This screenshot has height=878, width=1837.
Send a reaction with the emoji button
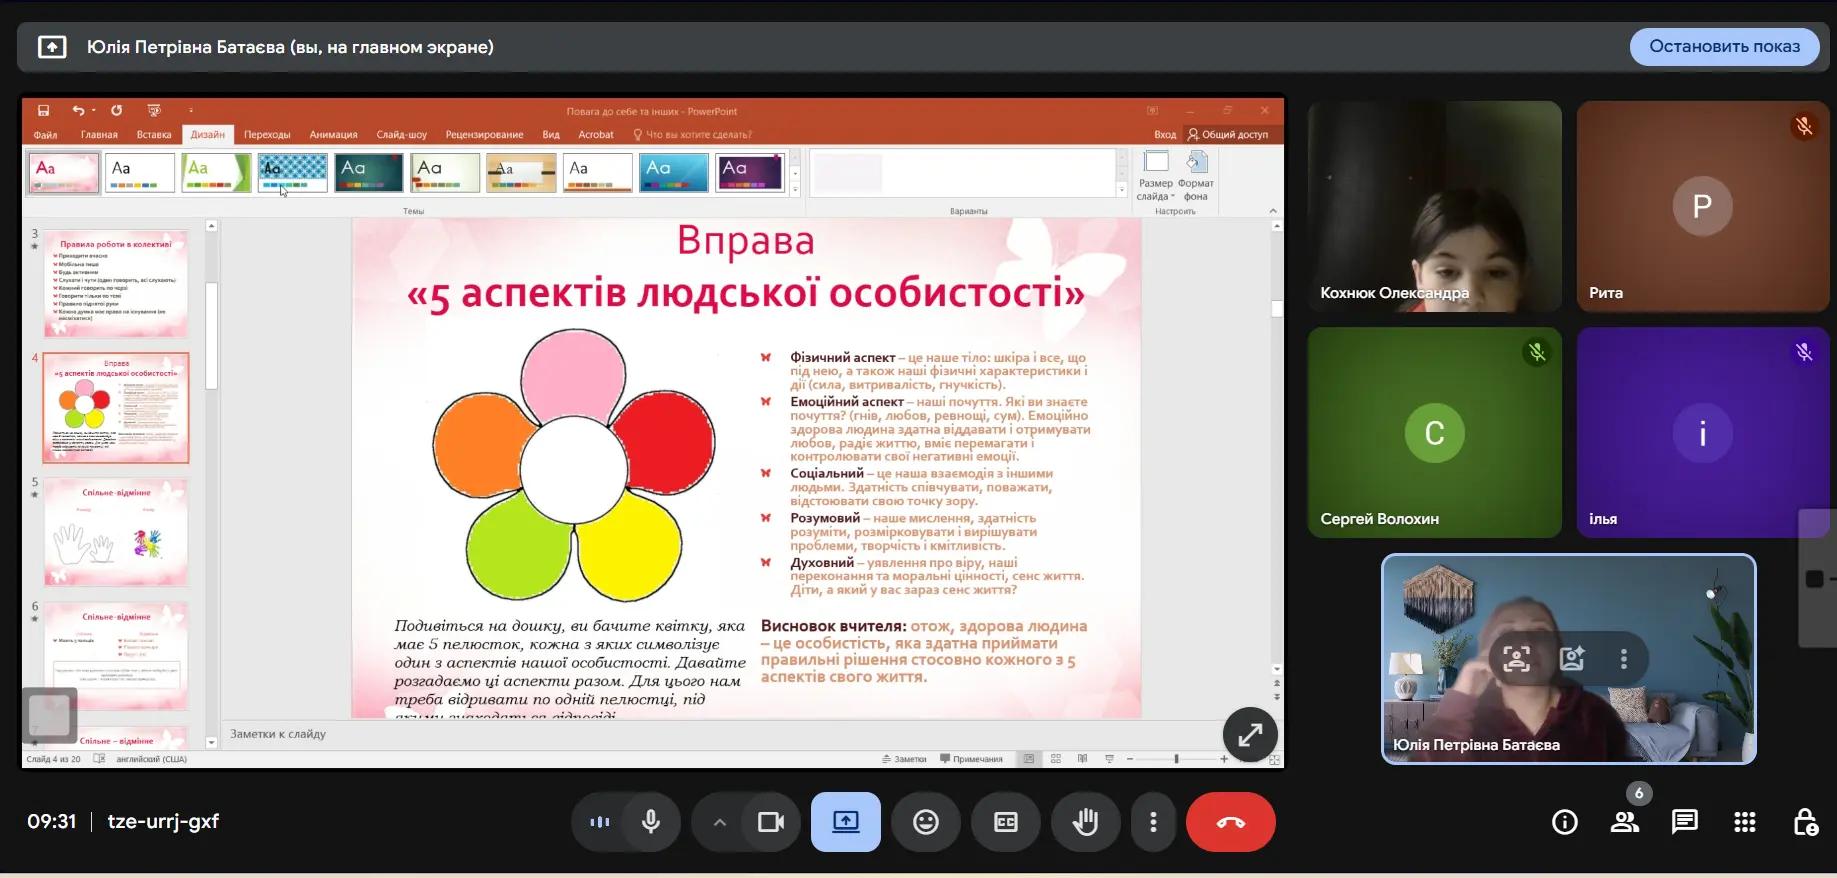925,822
